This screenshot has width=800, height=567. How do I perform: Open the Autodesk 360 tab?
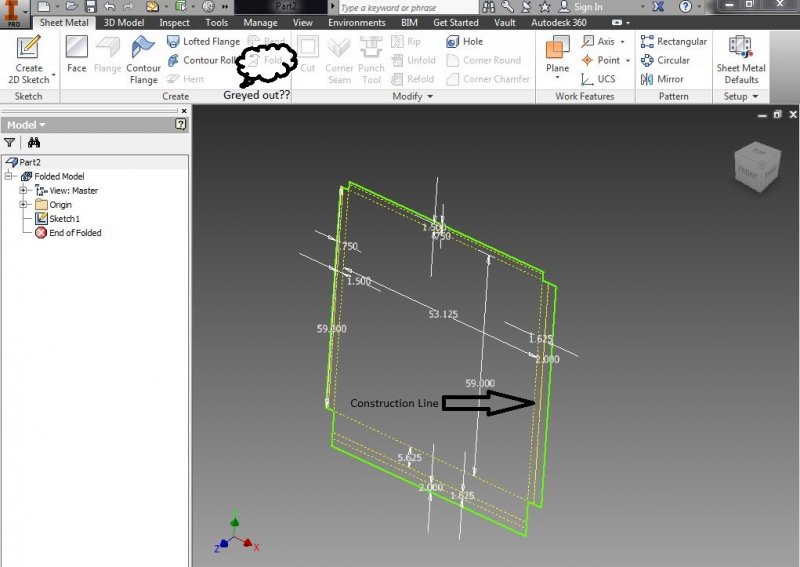pos(559,22)
